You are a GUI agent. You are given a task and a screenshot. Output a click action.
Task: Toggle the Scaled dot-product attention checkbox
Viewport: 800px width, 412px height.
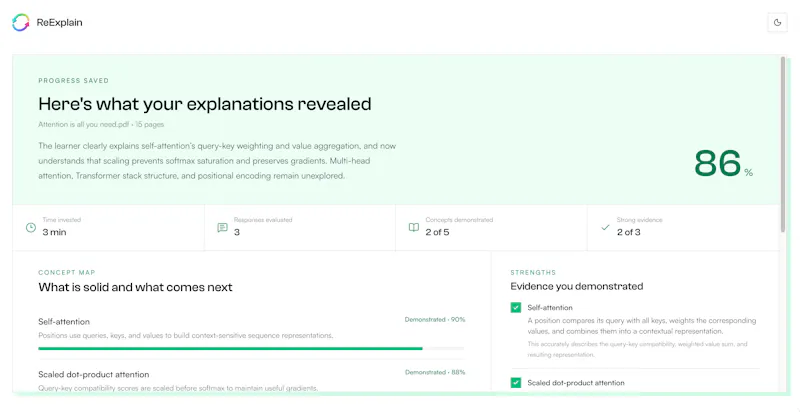pos(516,382)
